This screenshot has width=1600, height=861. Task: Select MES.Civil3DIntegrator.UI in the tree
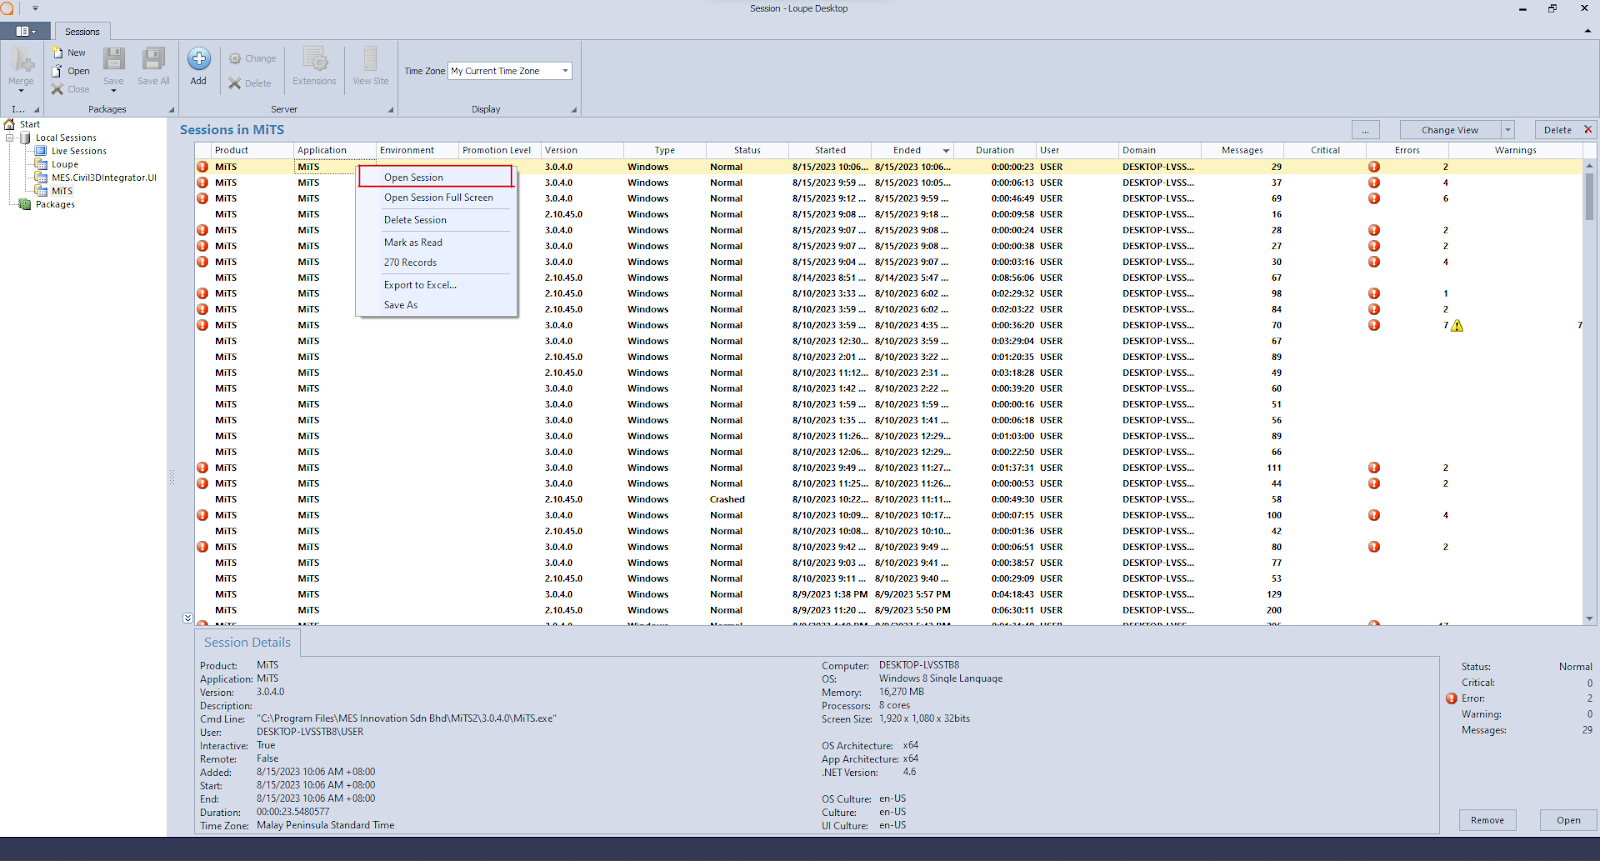pos(104,178)
